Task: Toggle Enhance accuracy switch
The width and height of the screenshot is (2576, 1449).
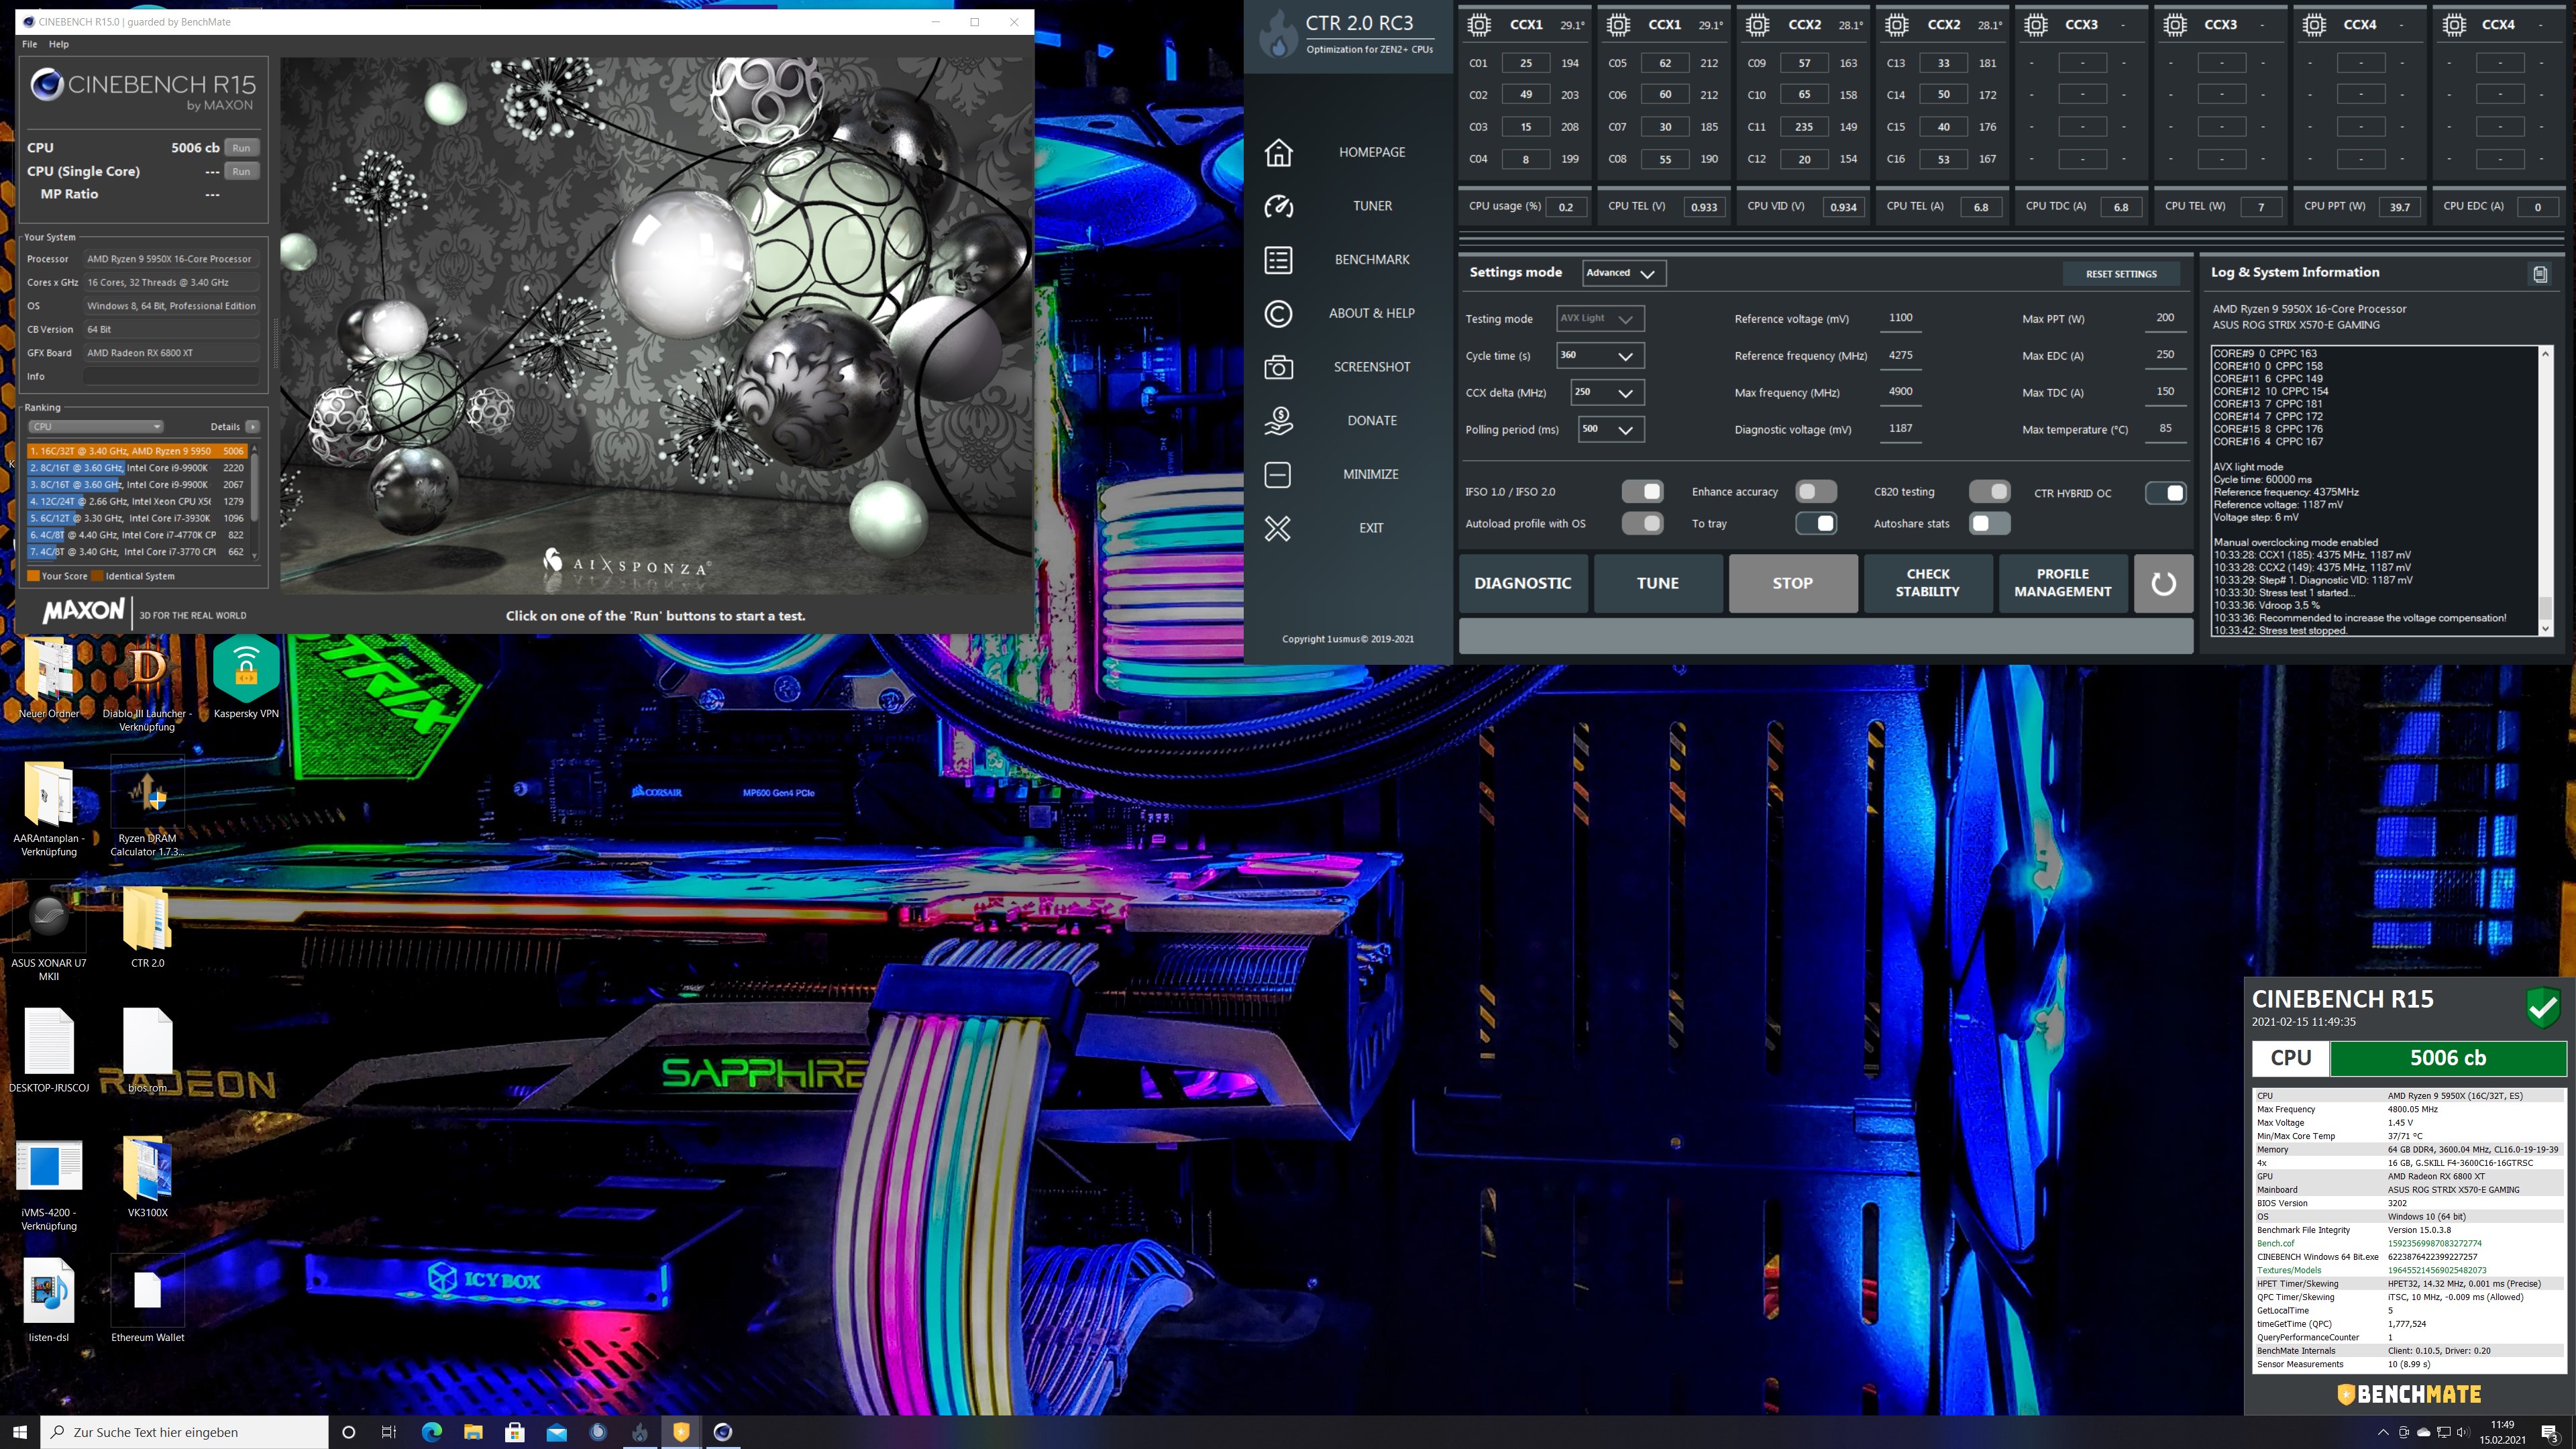Action: pyautogui.click(x=1816, y=491)
